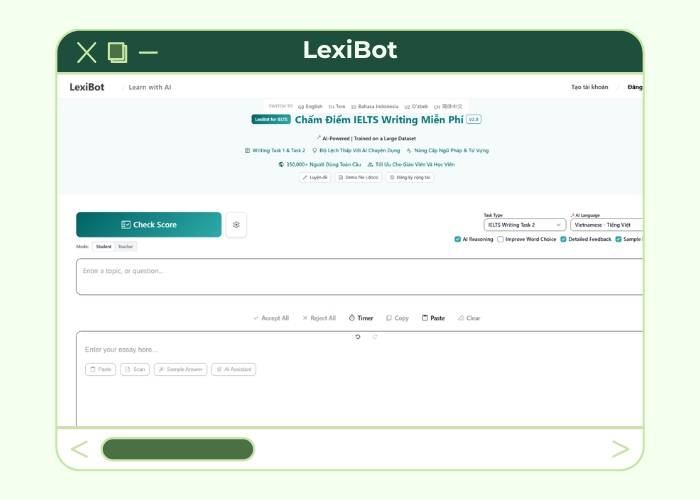Click Tạo tài khoản to create an account

pos(589,87)
